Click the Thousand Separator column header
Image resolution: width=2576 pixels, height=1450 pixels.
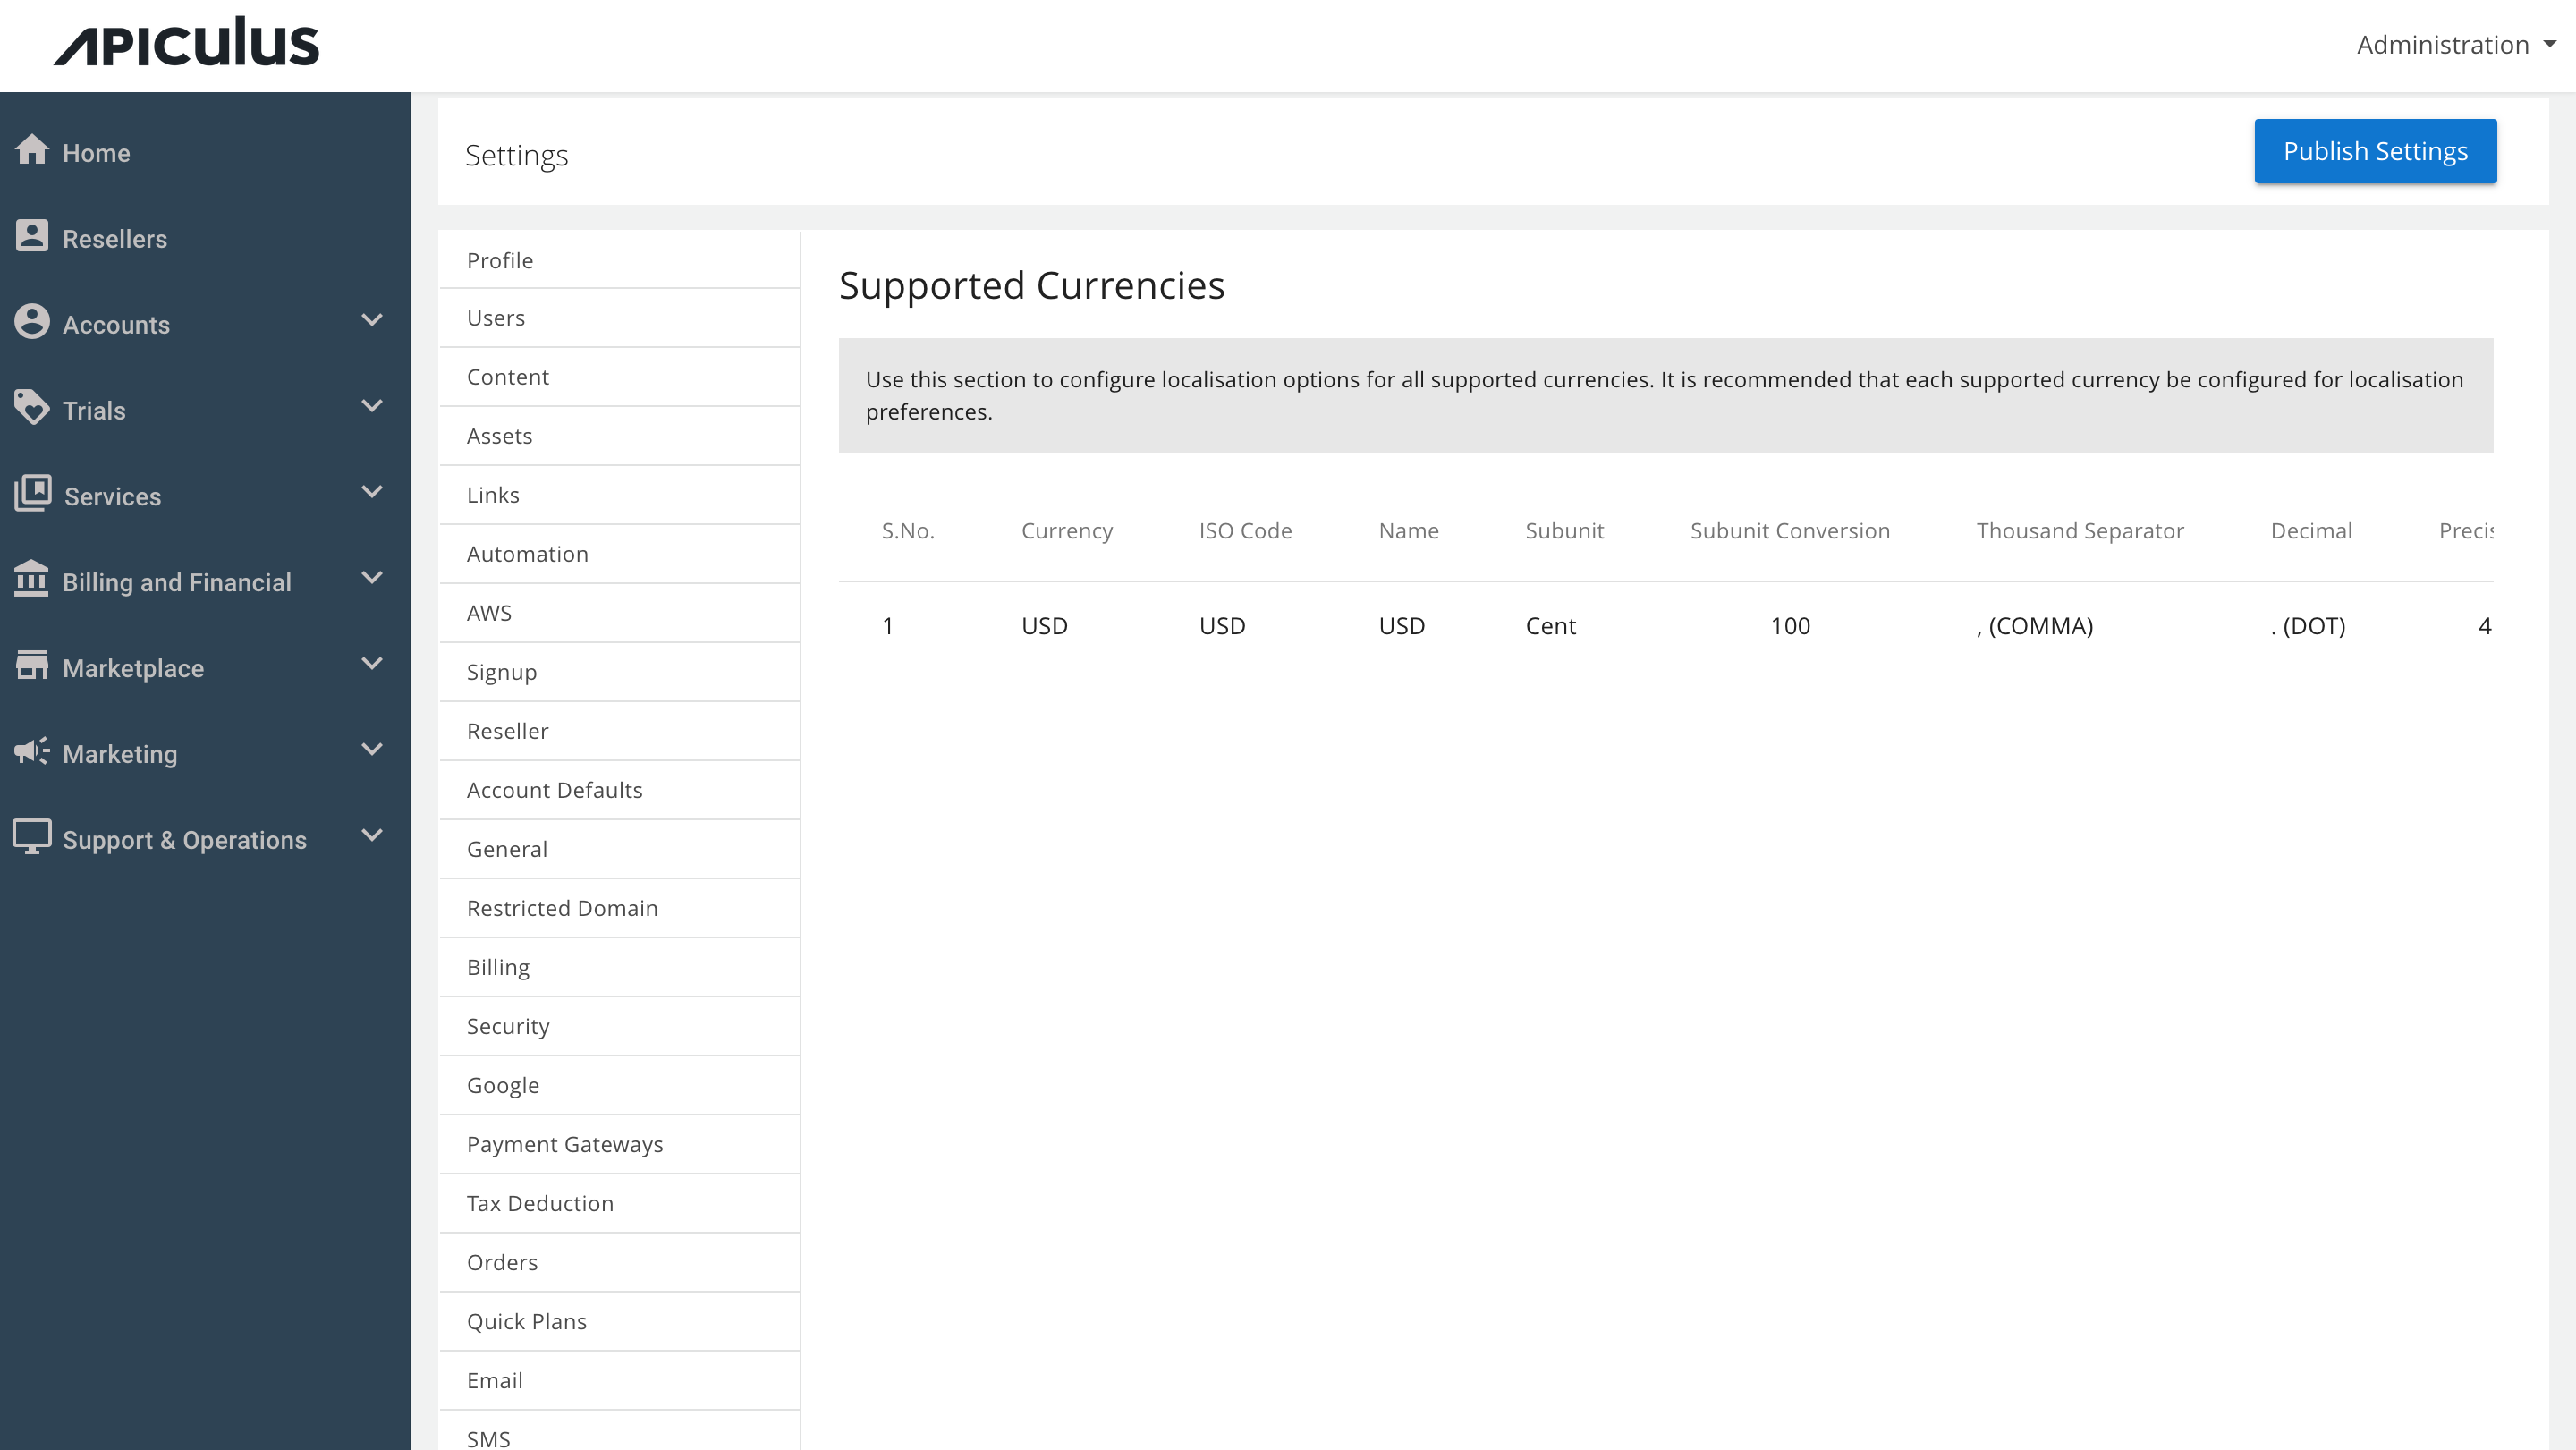click(x=2080, y=531)
